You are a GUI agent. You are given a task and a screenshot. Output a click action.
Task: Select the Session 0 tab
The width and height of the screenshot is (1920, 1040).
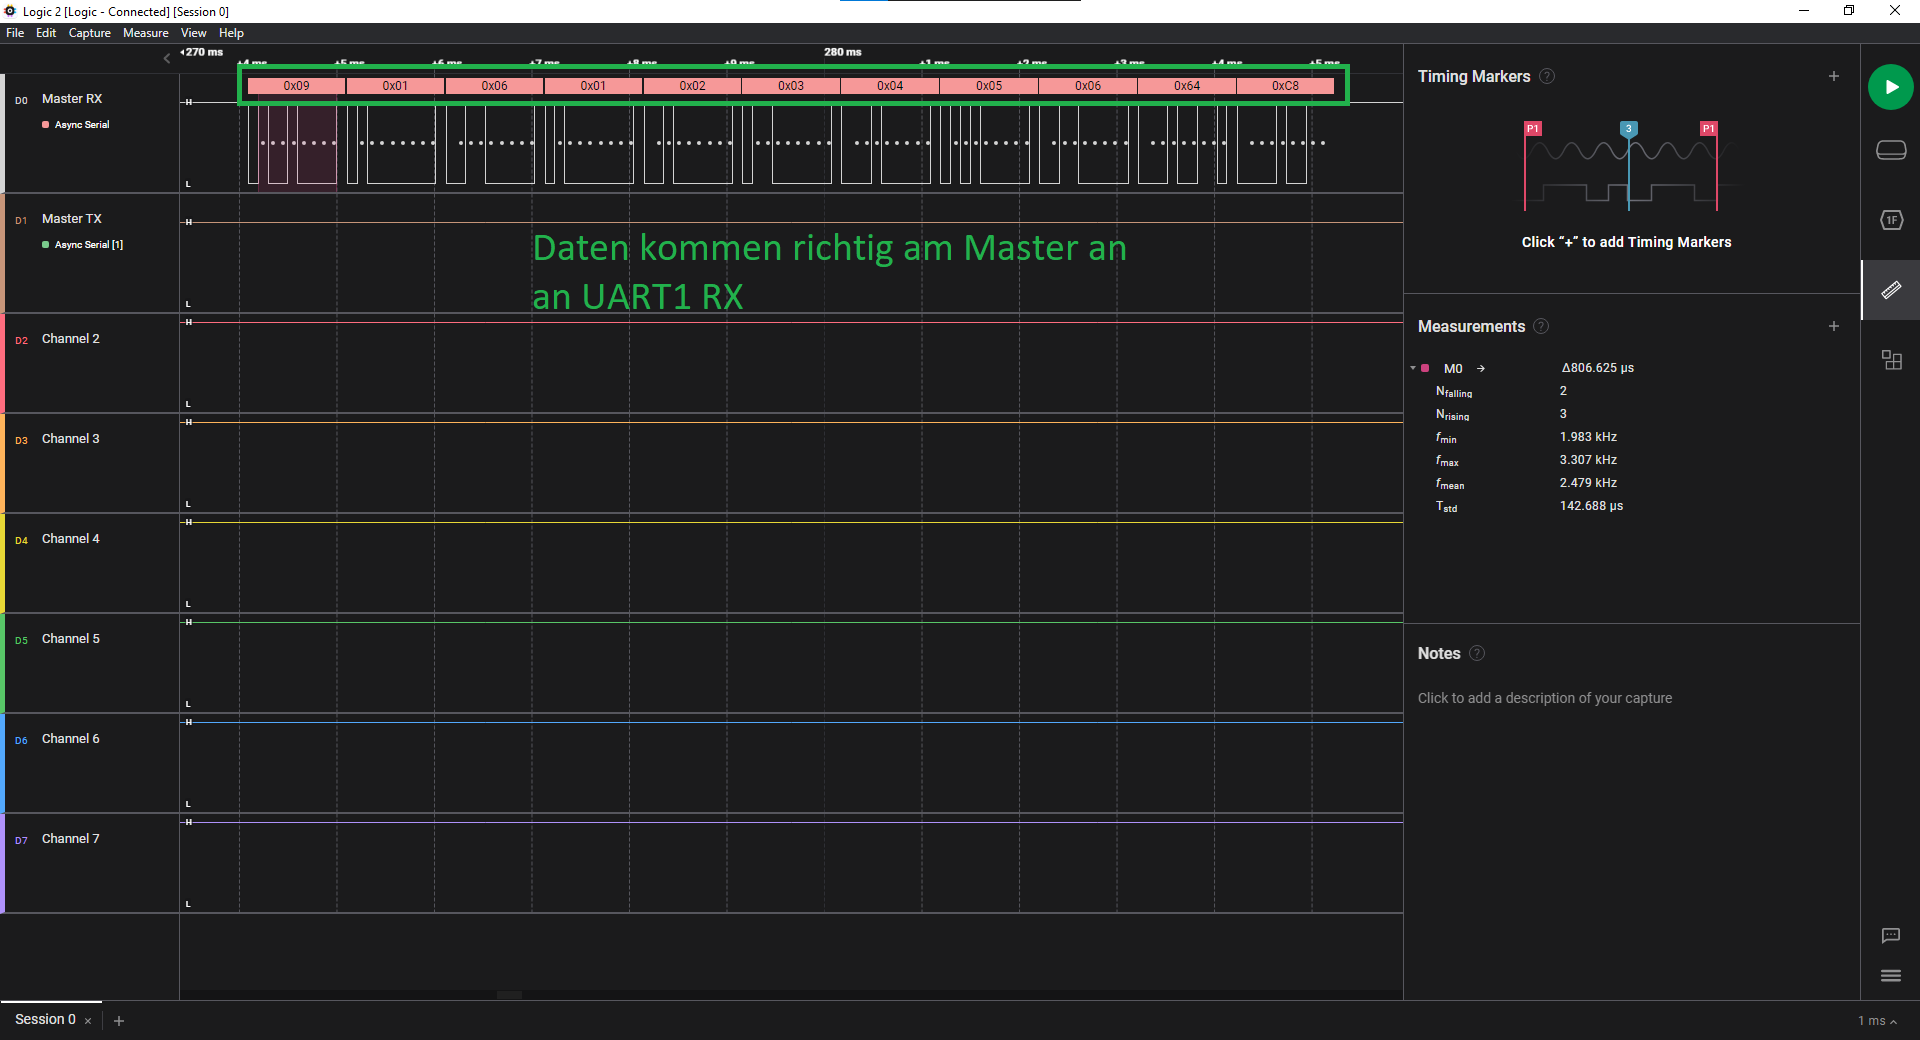[45, 1019]
